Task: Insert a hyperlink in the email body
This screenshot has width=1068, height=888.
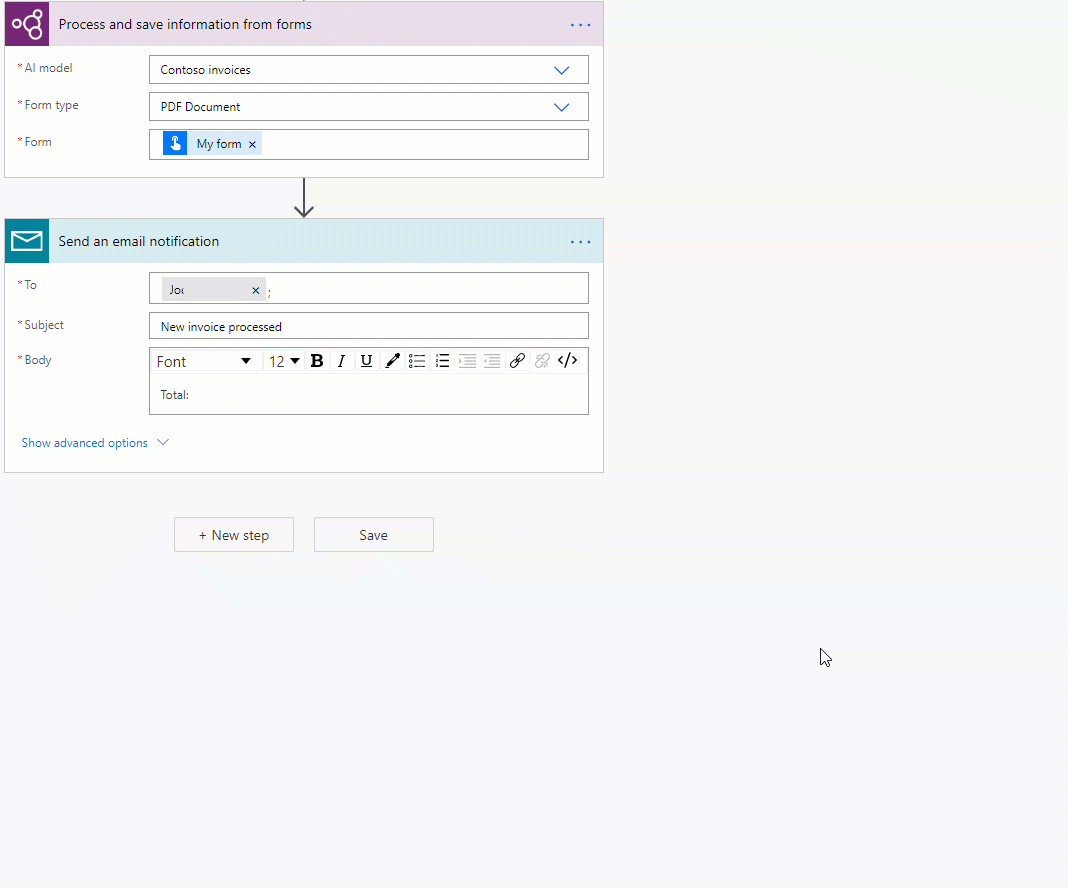Action: [x=517, y=361]
